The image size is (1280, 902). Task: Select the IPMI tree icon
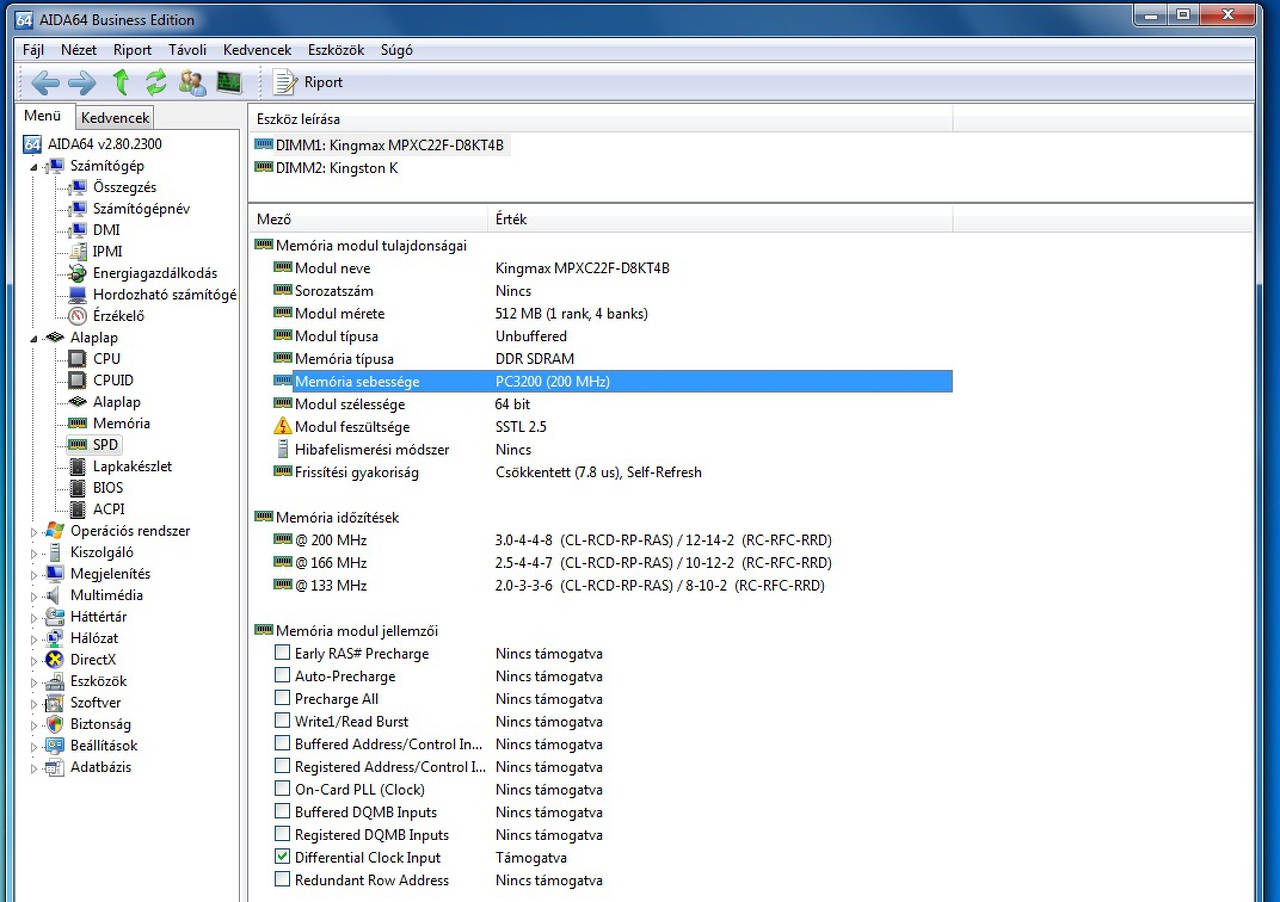pos(78,252)
